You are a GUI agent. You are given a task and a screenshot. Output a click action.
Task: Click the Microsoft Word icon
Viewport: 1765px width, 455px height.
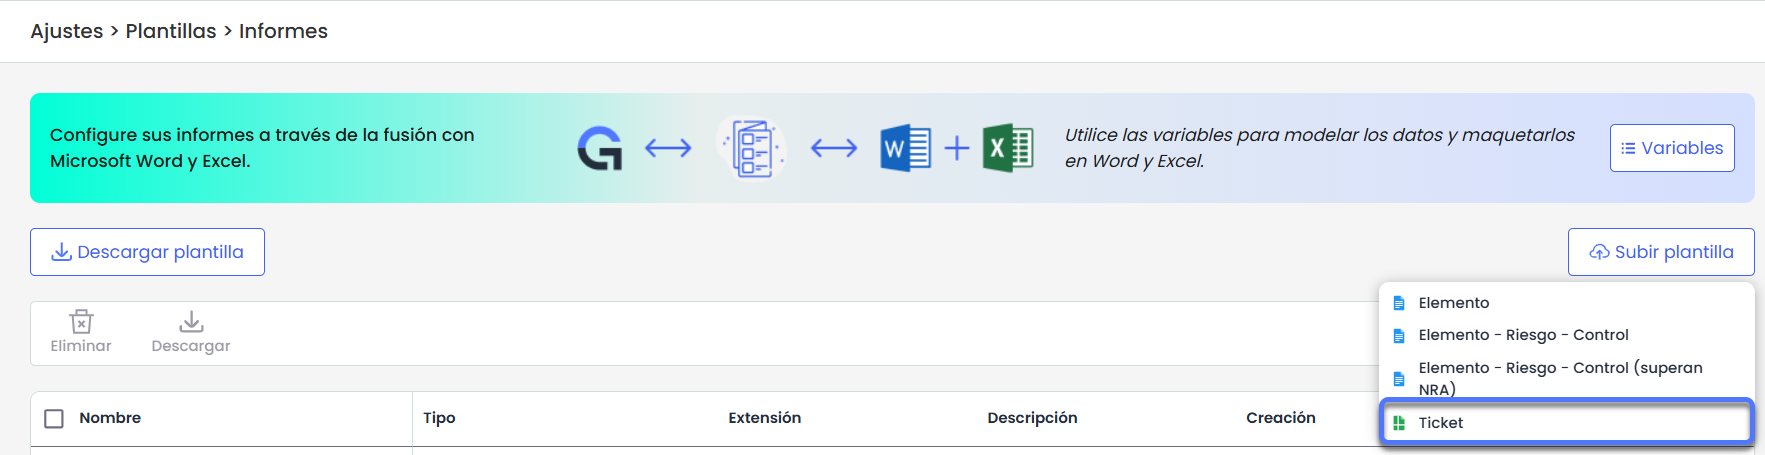(905, 149)
